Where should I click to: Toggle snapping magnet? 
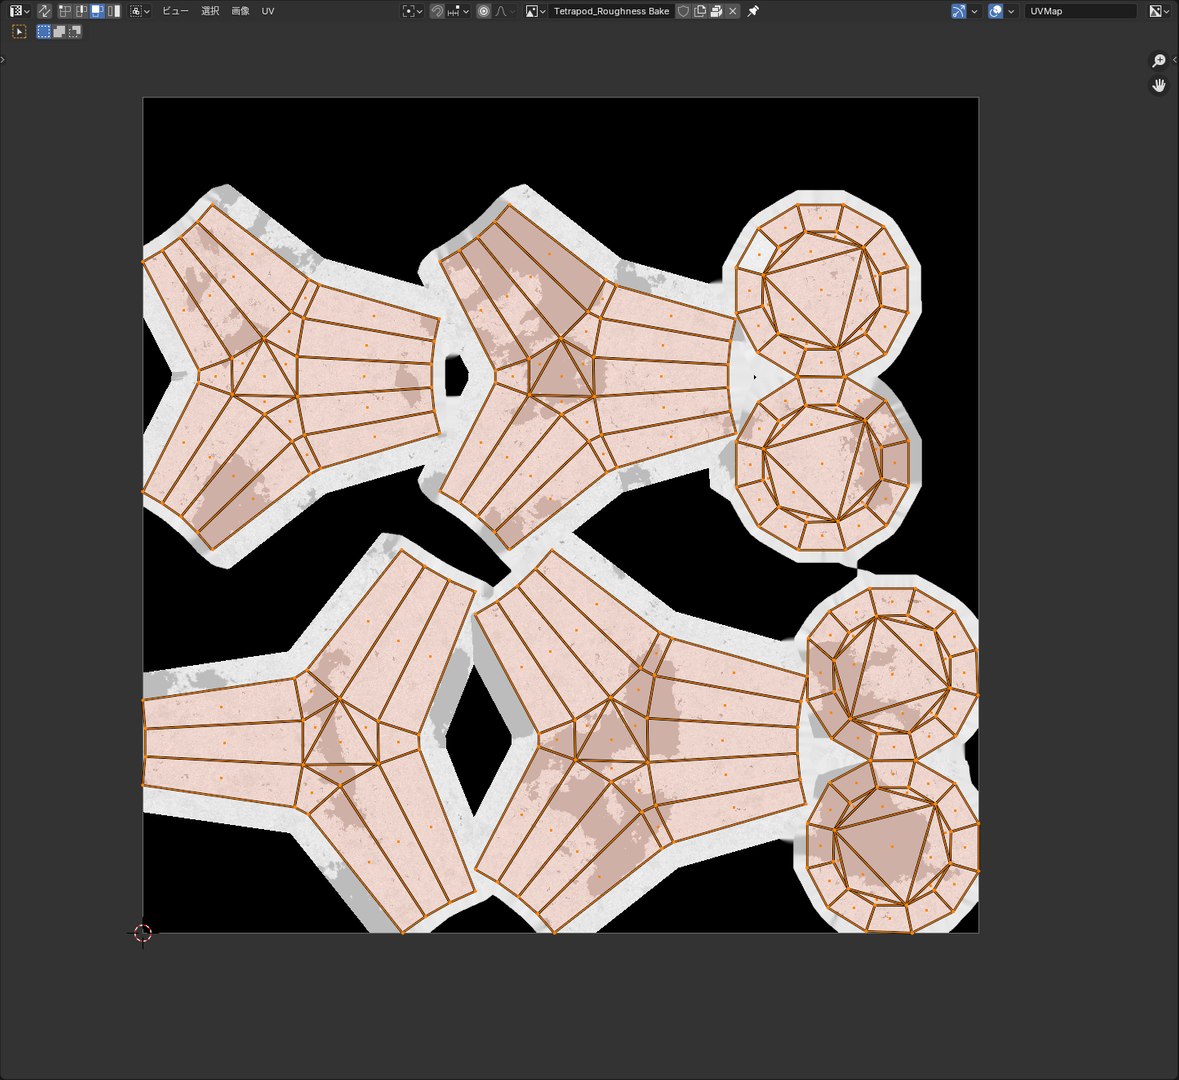click(x=437, y=11)
